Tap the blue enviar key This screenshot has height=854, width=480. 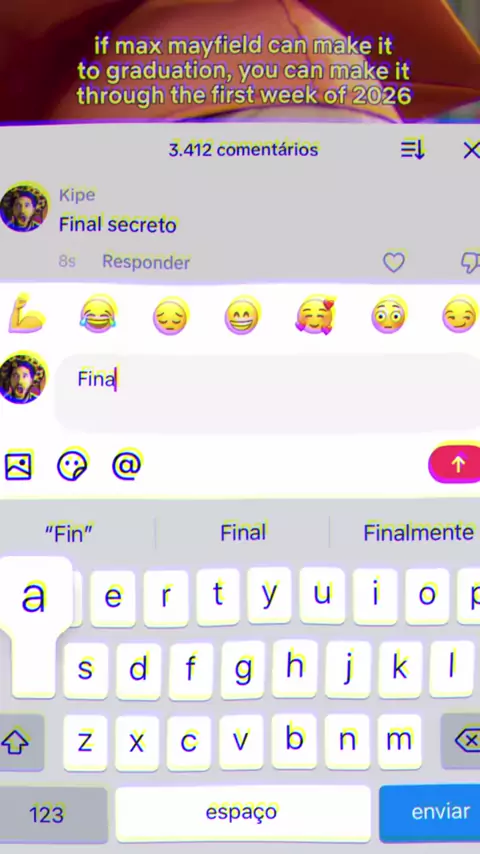pos(430,813)
